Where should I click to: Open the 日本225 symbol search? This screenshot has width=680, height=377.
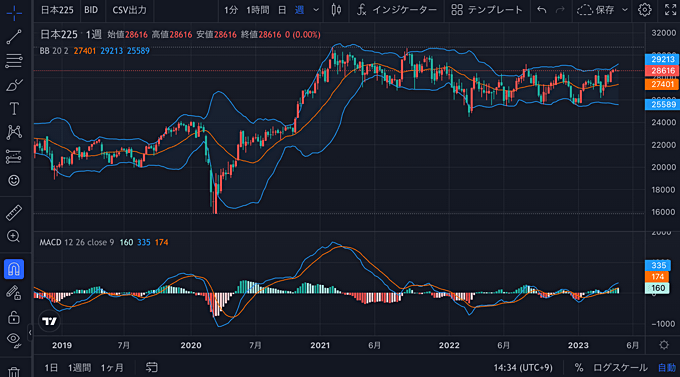coord(57,10)
